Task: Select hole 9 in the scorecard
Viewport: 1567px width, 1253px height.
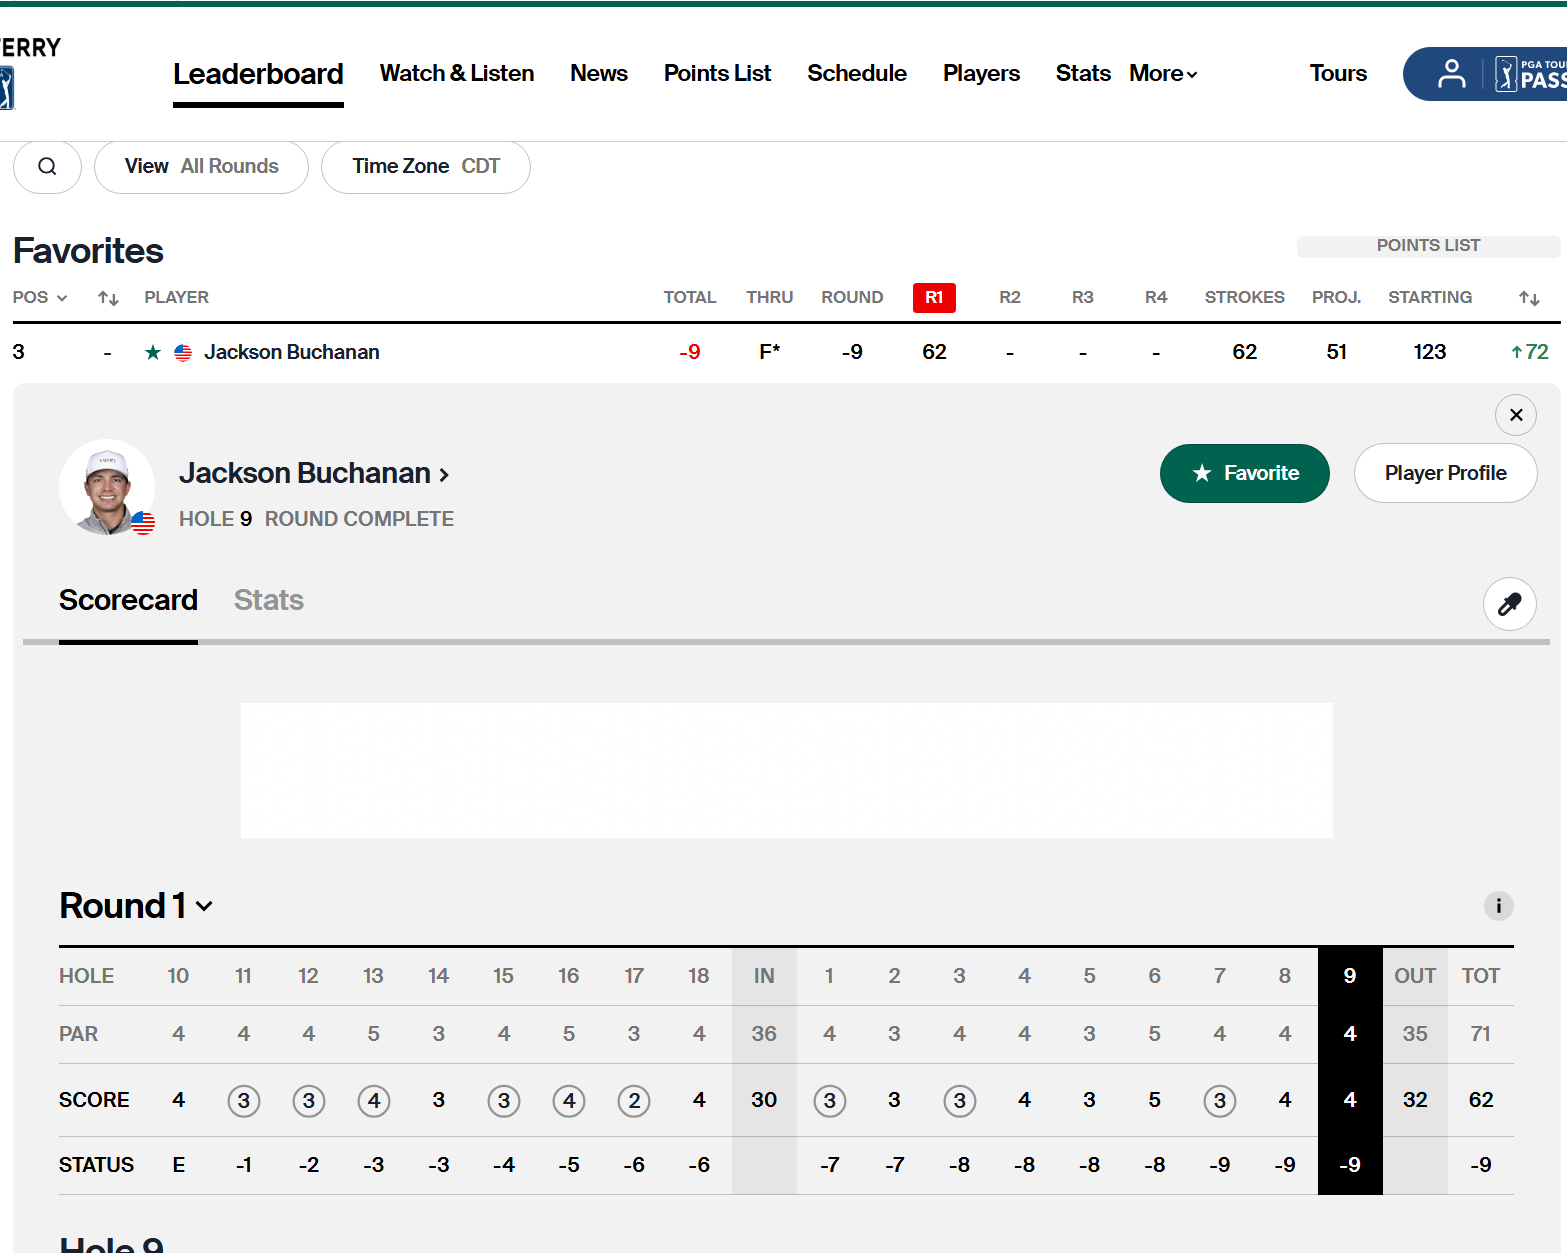Action: [1350, 976]
